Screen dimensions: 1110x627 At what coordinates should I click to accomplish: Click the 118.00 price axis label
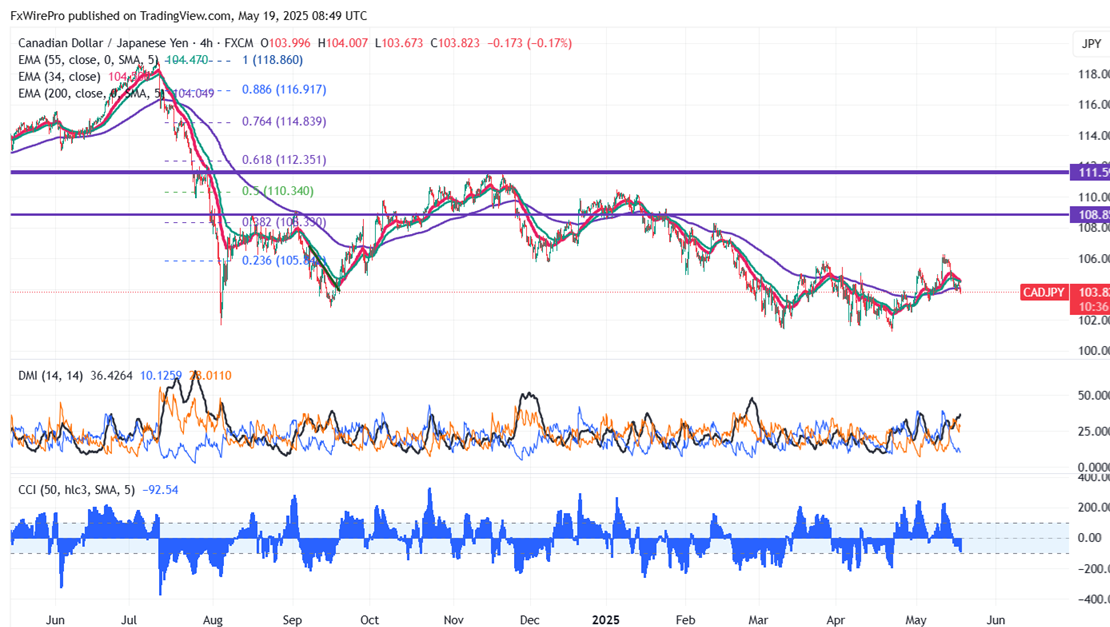click(x=1092, y=74)
